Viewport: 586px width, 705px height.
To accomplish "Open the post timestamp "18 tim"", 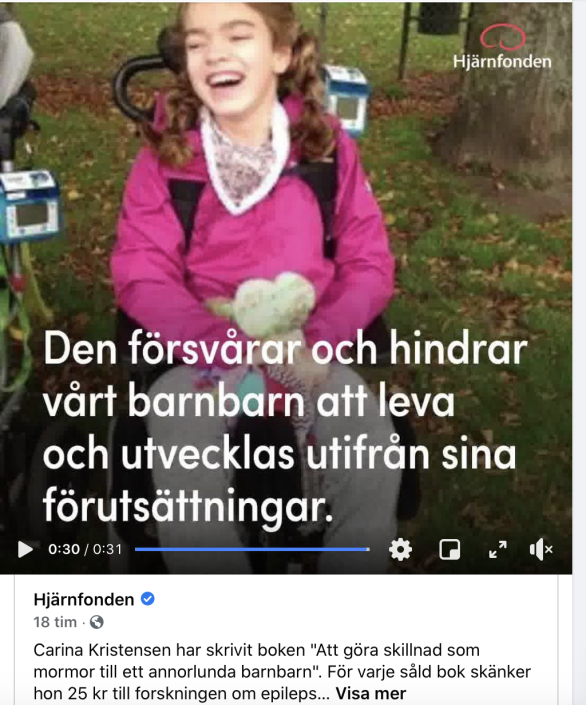I will tap(55, 622).
